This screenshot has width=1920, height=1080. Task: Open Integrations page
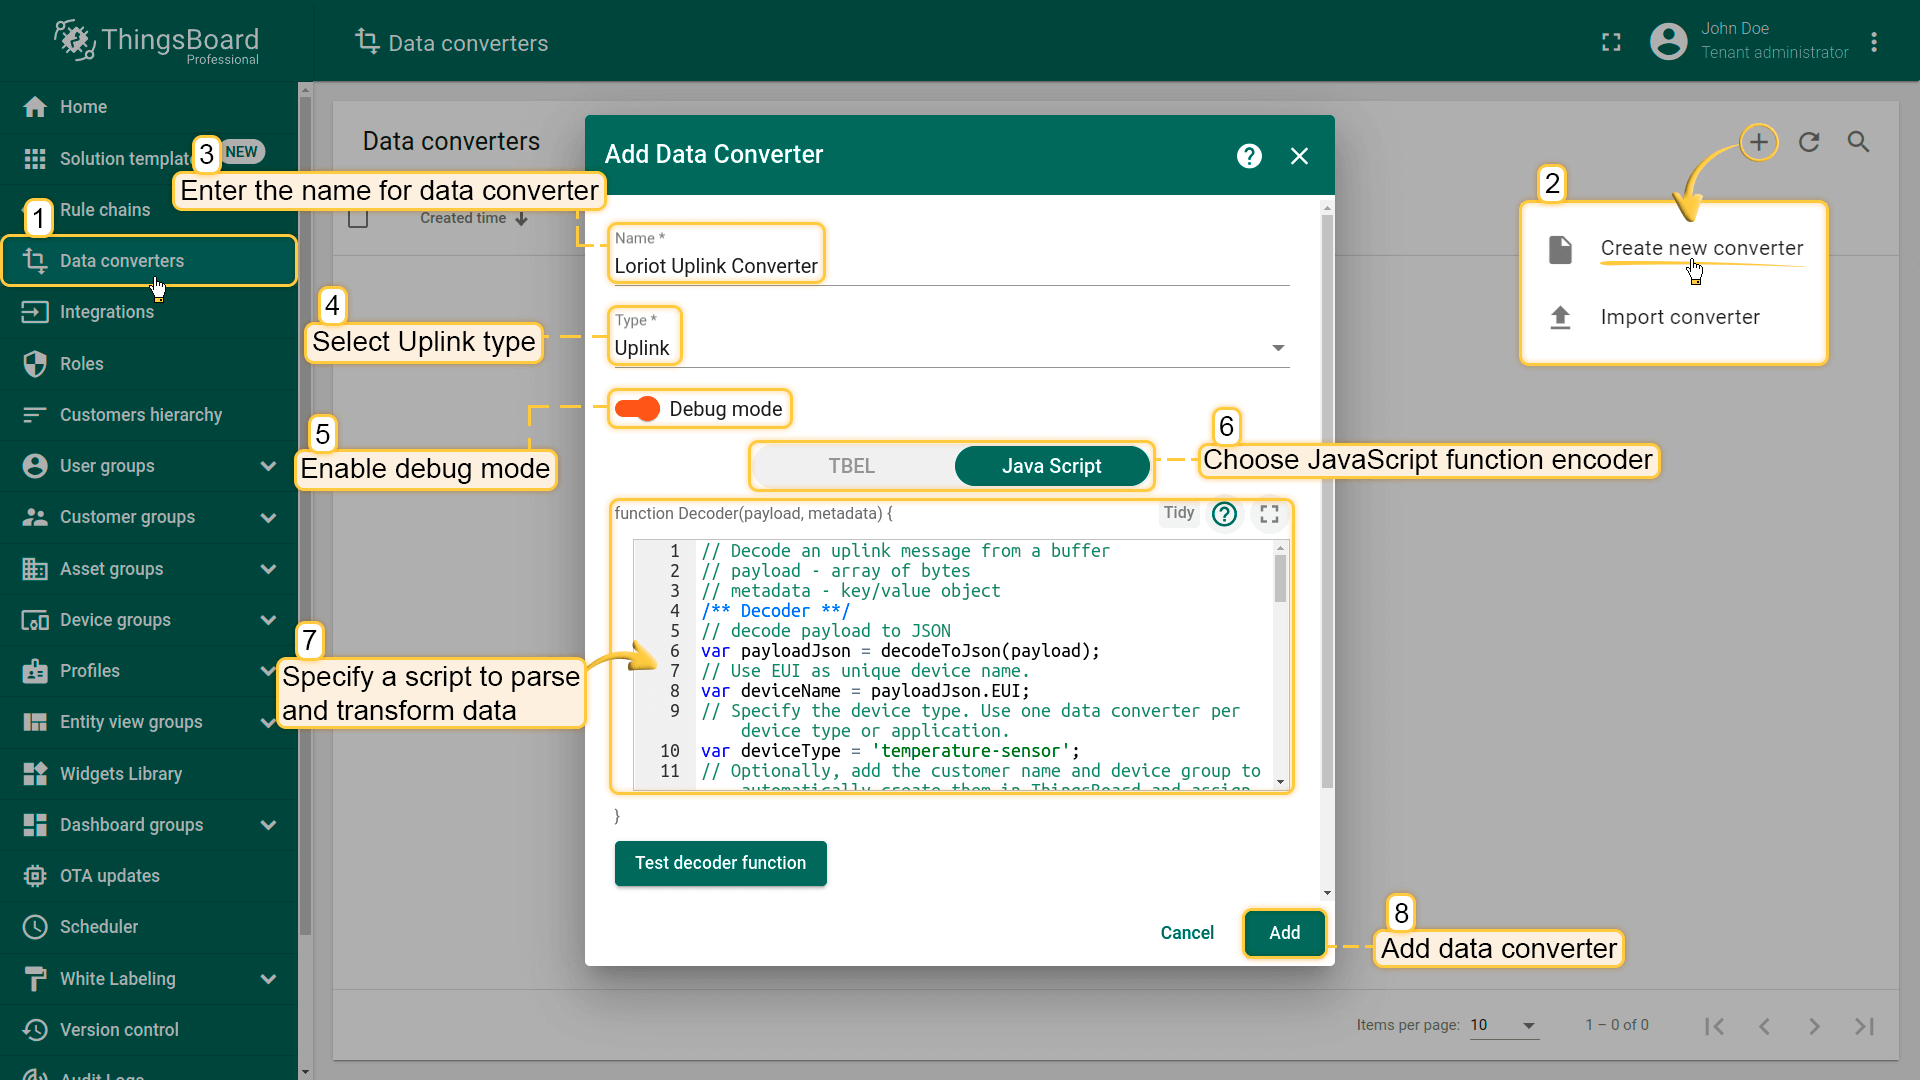point(148,312)
